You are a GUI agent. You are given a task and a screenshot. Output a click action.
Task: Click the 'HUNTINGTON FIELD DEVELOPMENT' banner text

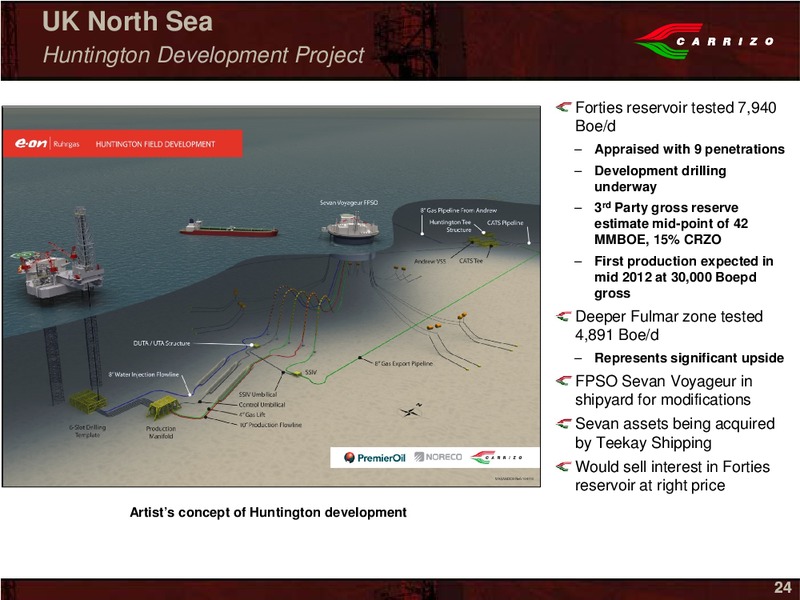[x=155, y=144]
